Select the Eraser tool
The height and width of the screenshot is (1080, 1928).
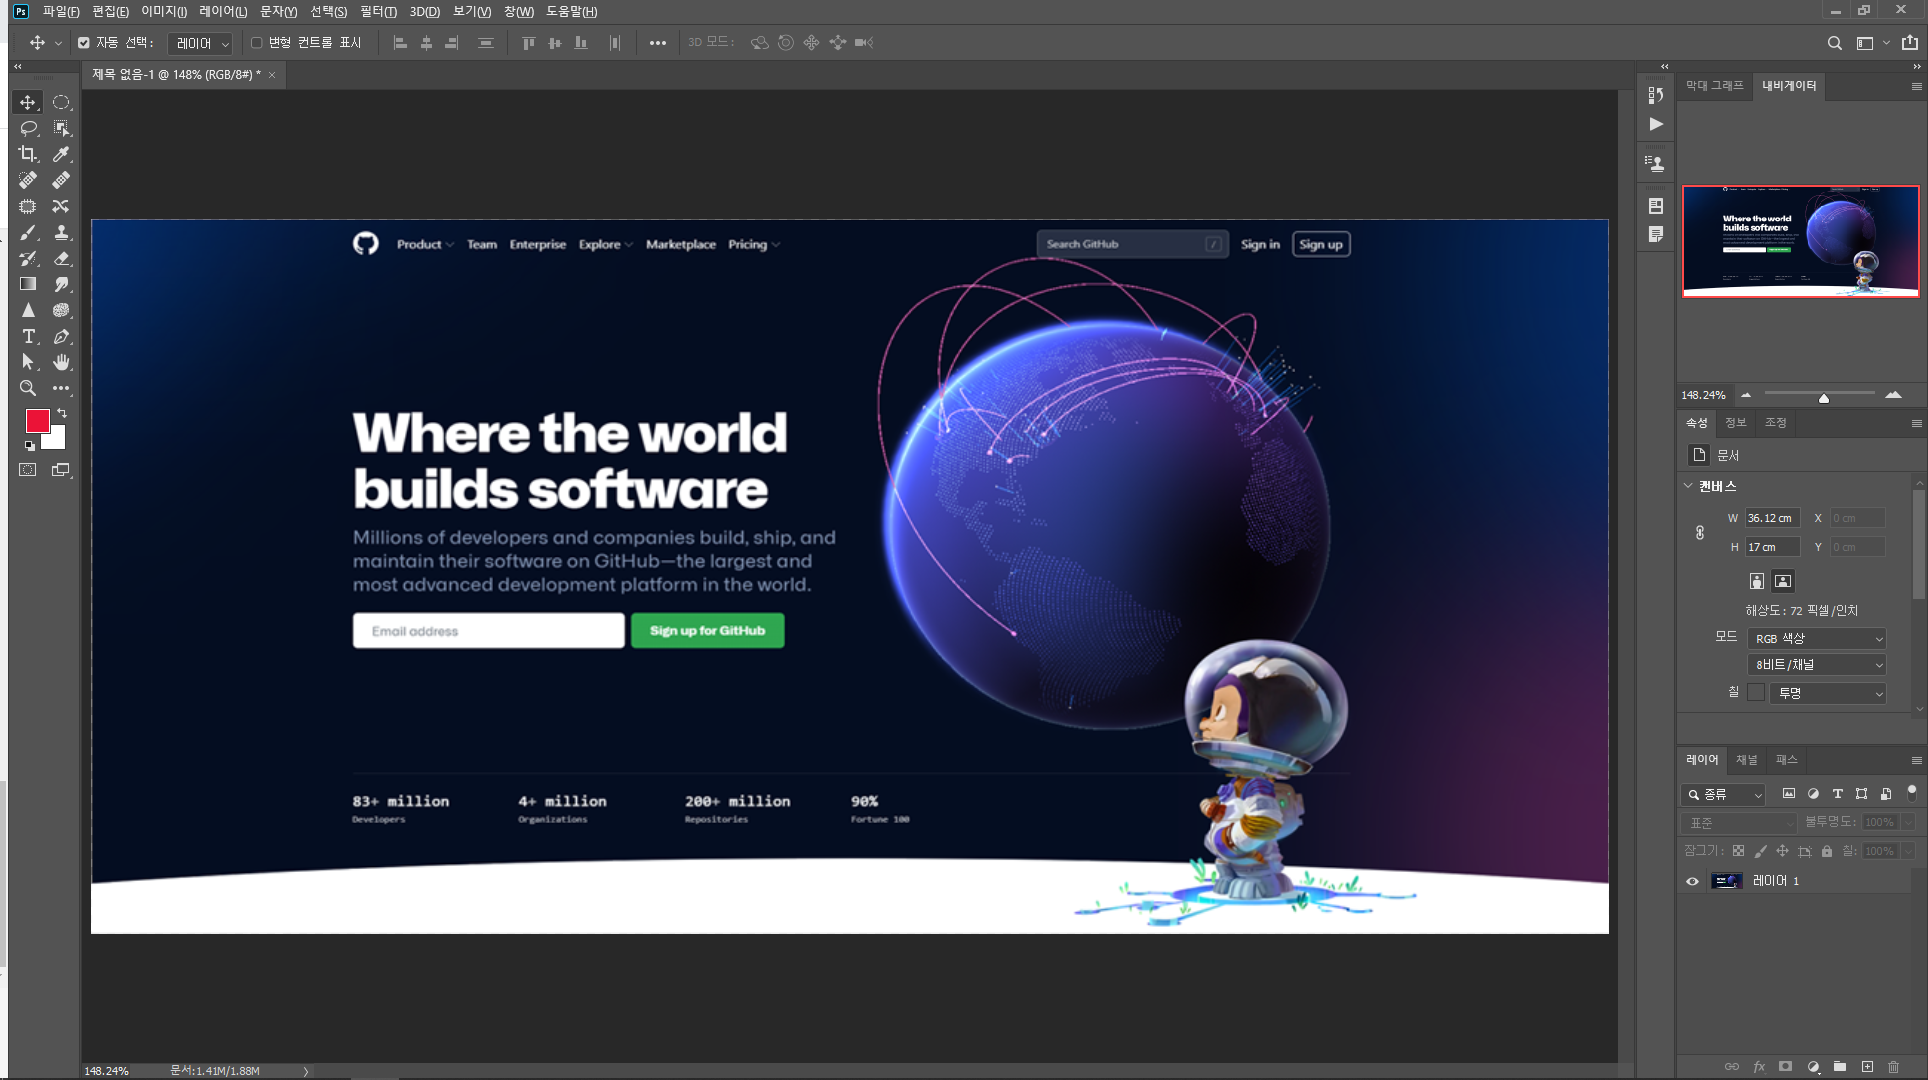pyautogui.click(x=61, y=258)
